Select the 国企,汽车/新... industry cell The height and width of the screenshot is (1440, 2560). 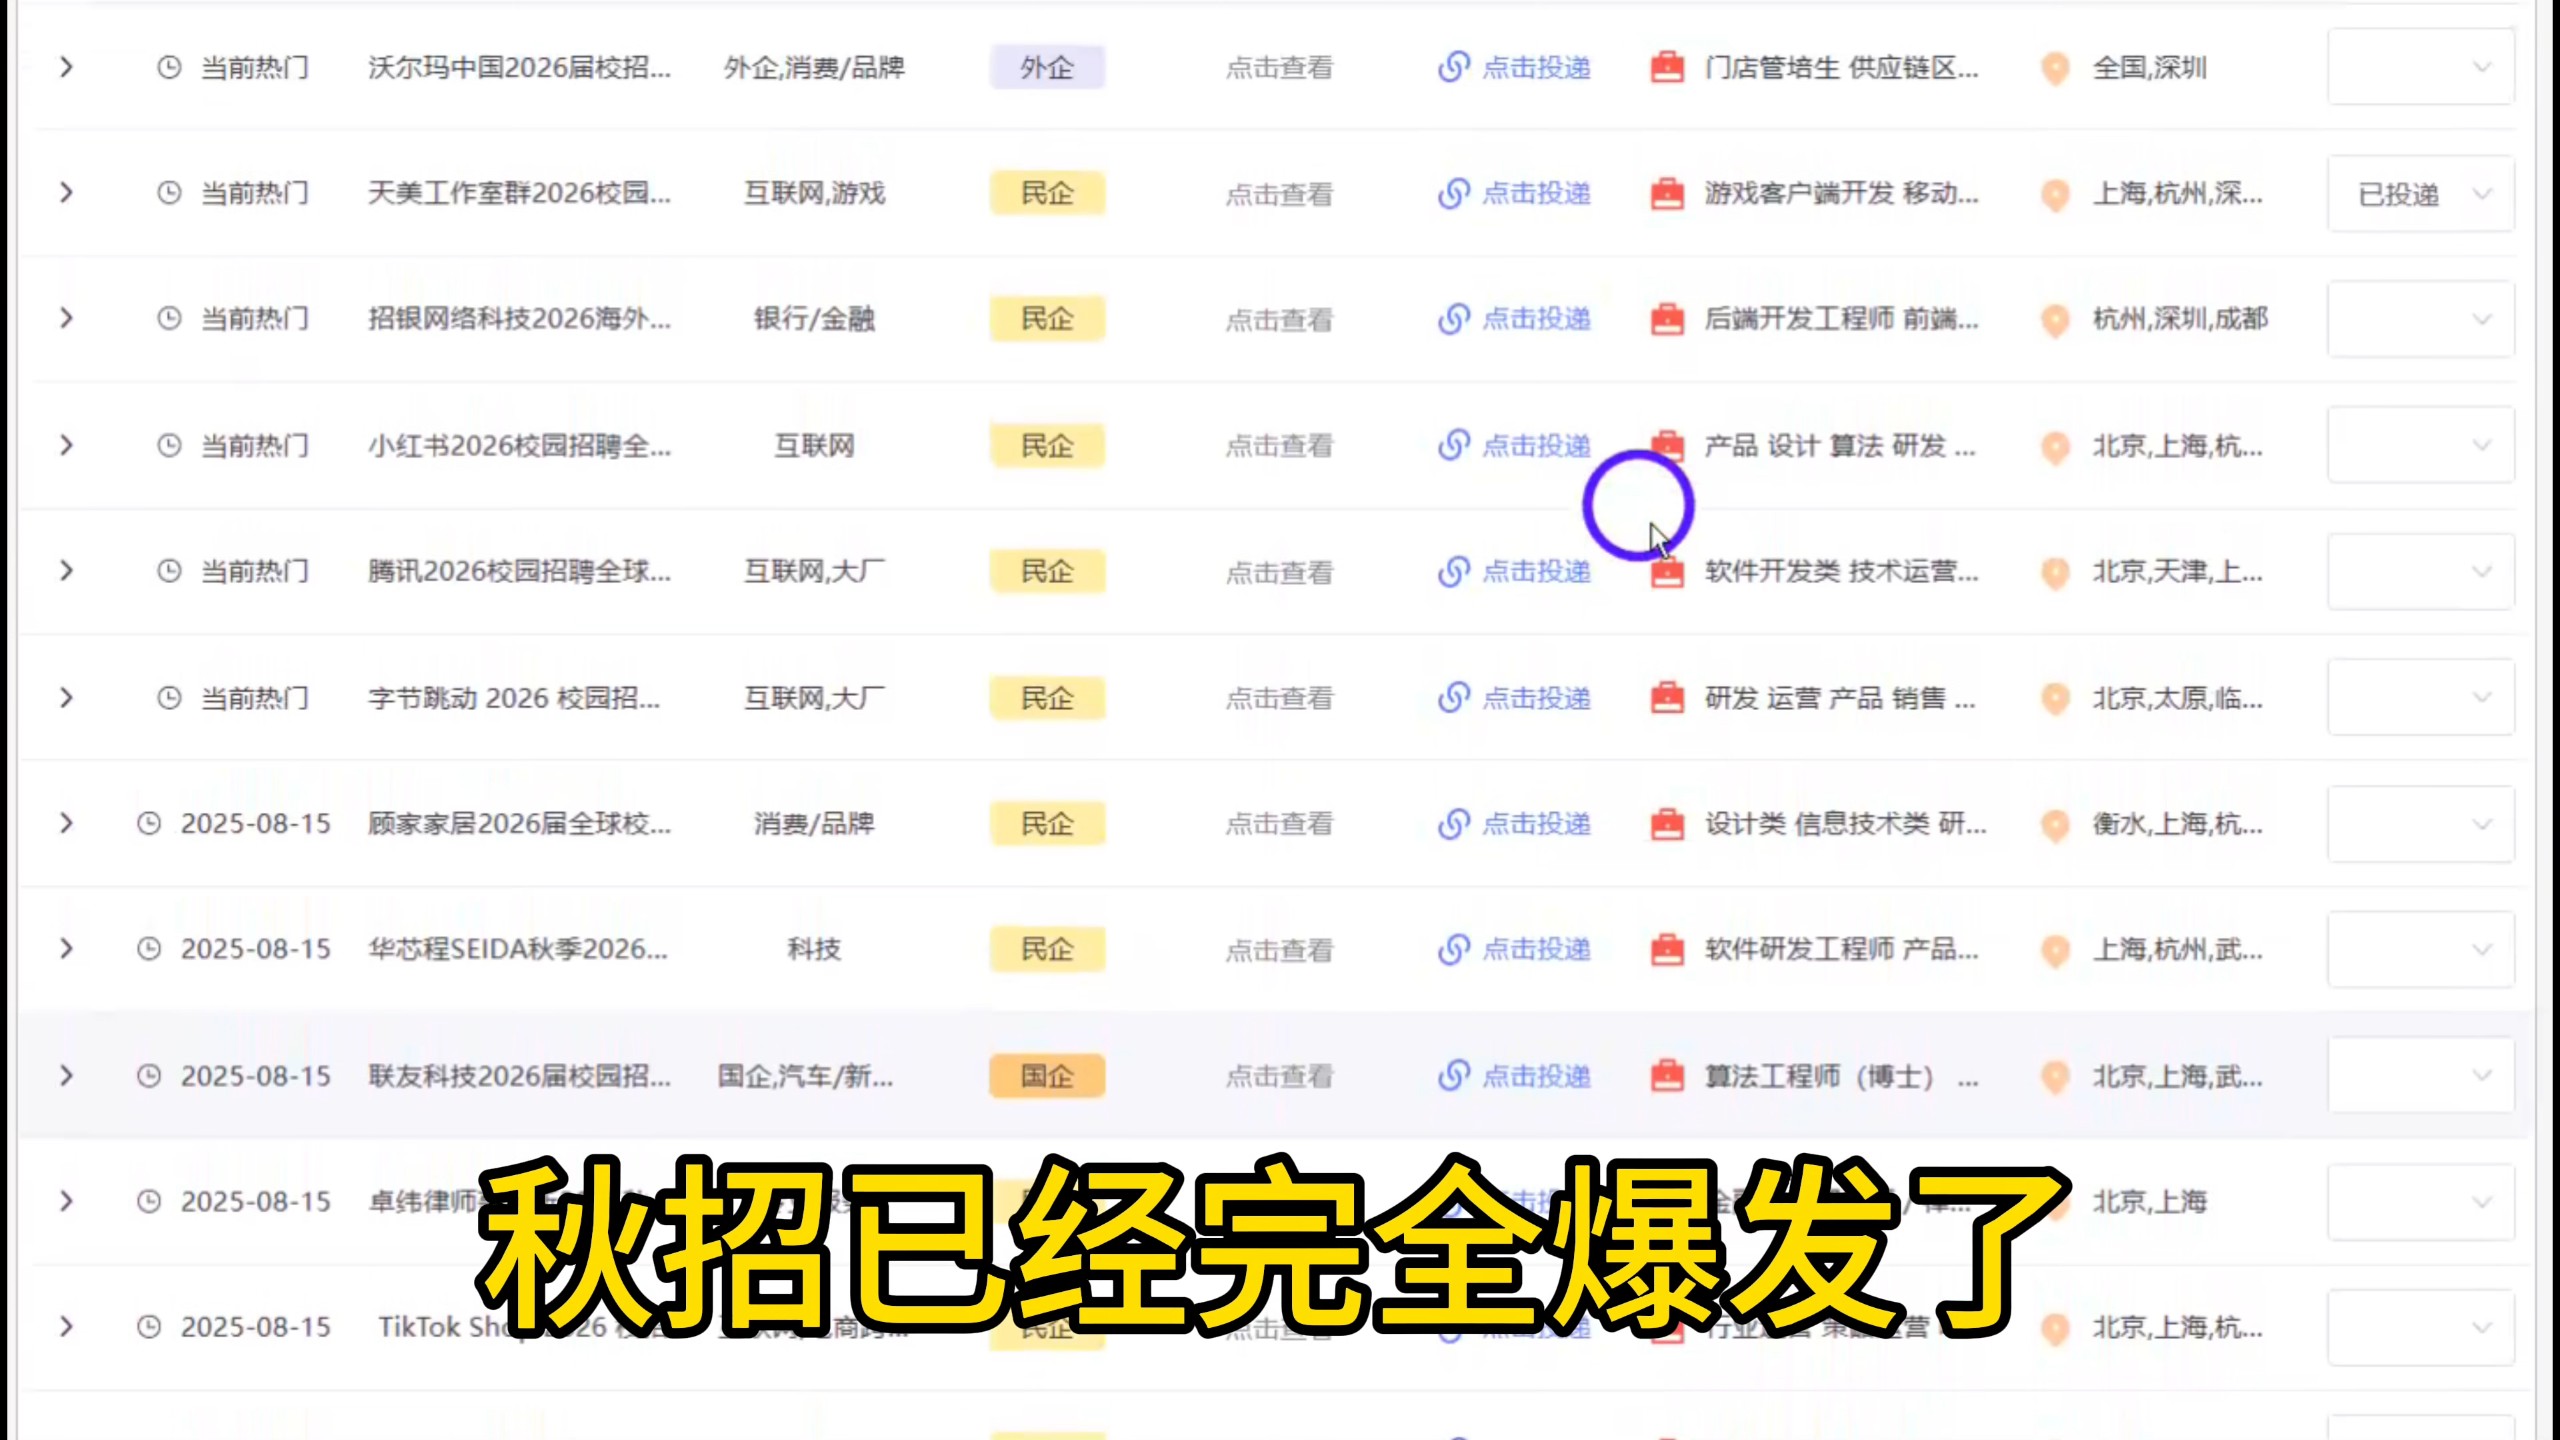click(x=806, y=1076)
